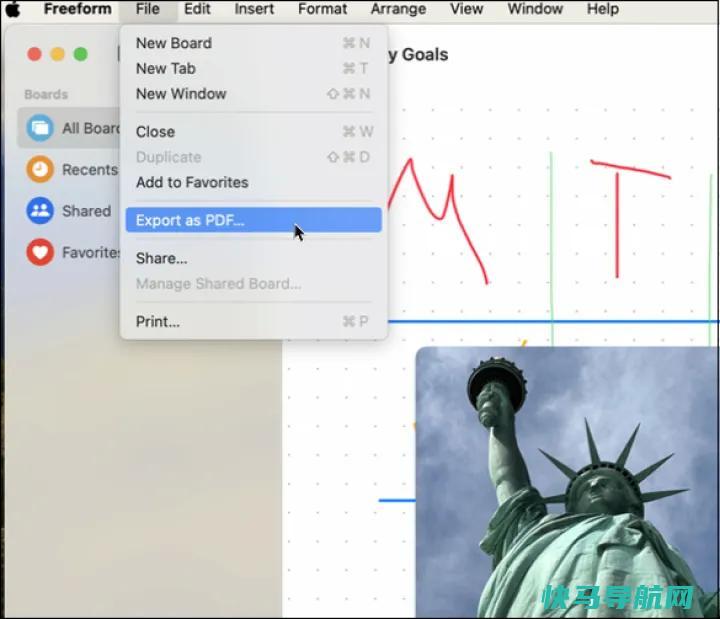The width and height of the screenshot is (720, 619).
Task: Choose New Window menu entry
Action: pyautogui.click(x=253, y=94)
